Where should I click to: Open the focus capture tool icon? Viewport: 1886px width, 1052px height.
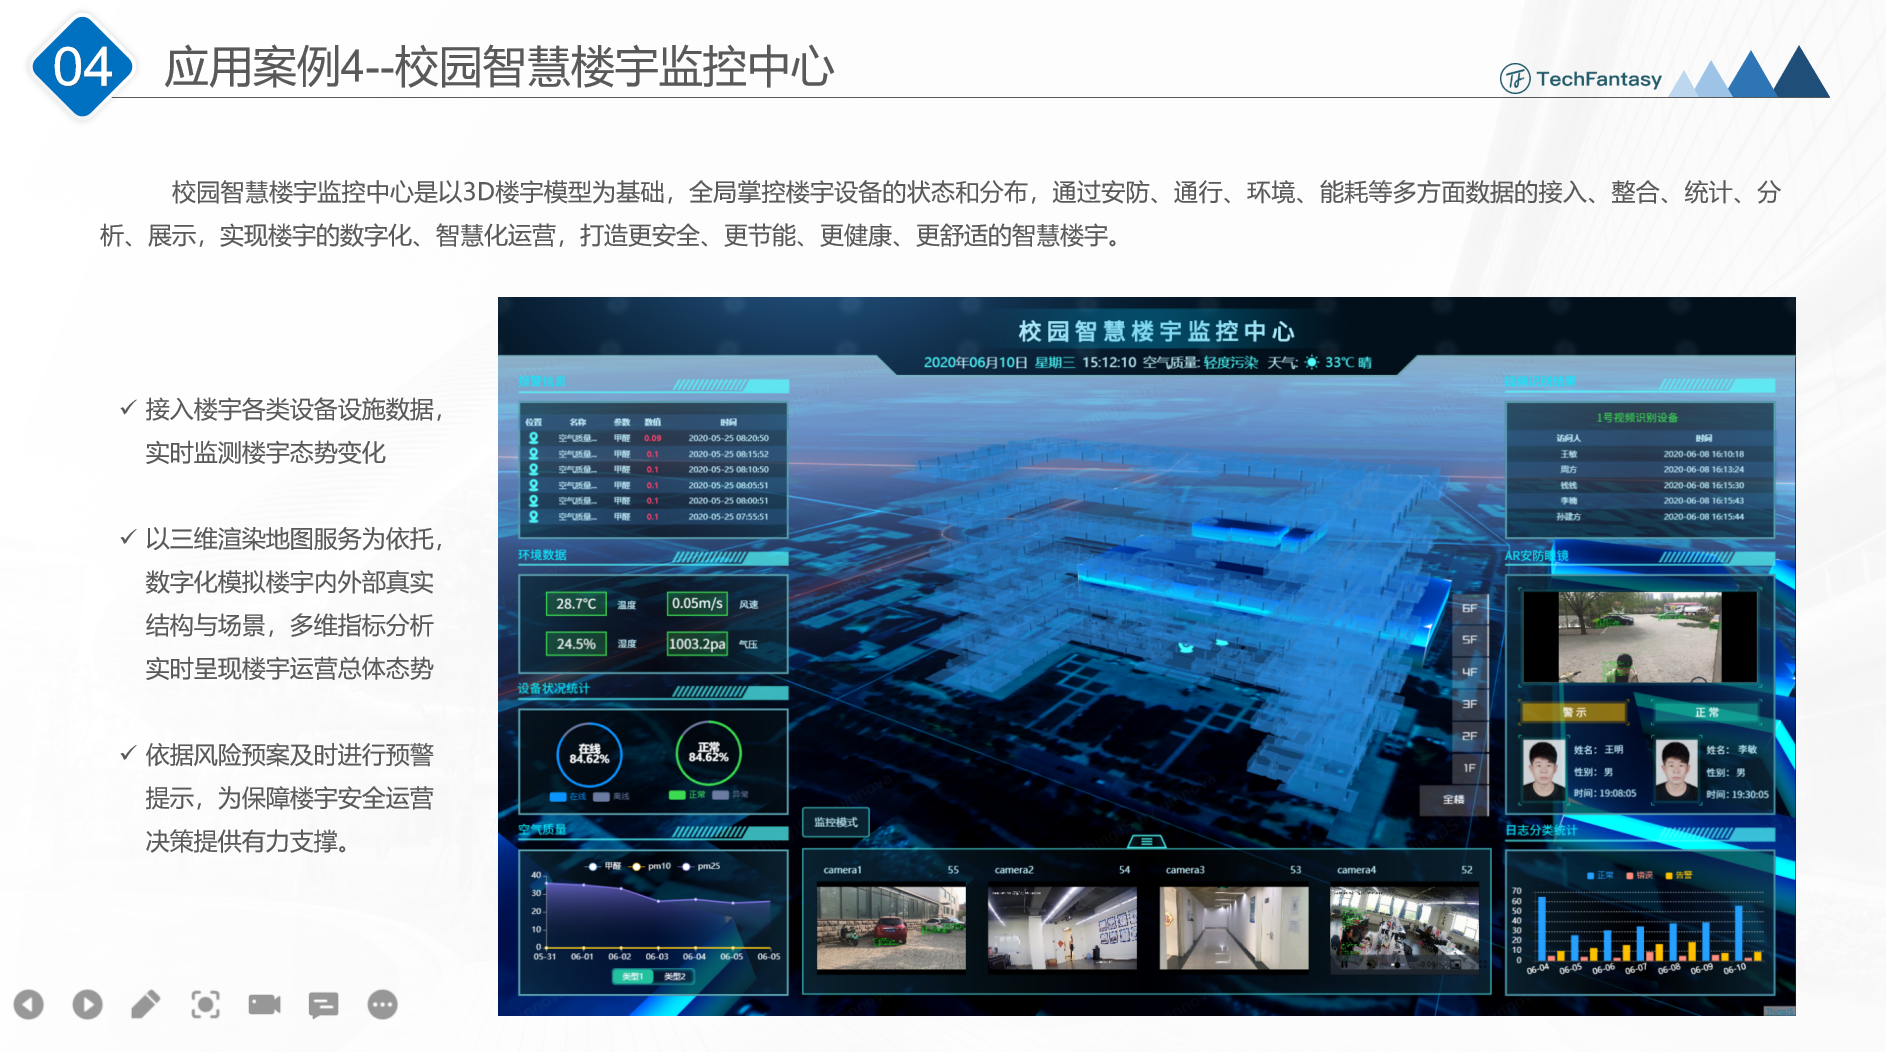click(x=206, y=1004)
